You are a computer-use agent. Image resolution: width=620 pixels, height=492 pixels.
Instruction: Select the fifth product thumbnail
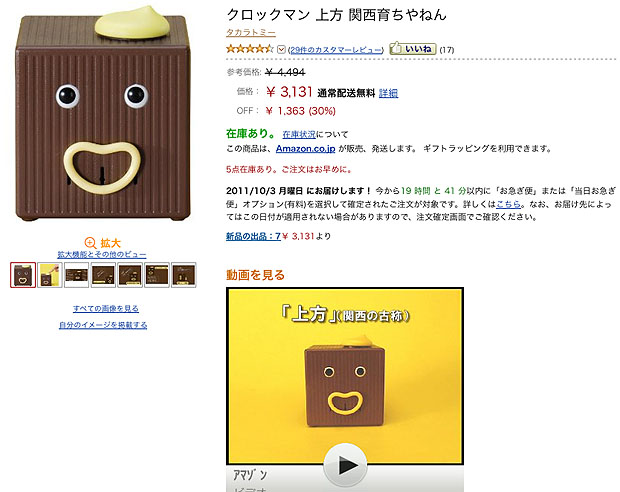click(130, 275)
